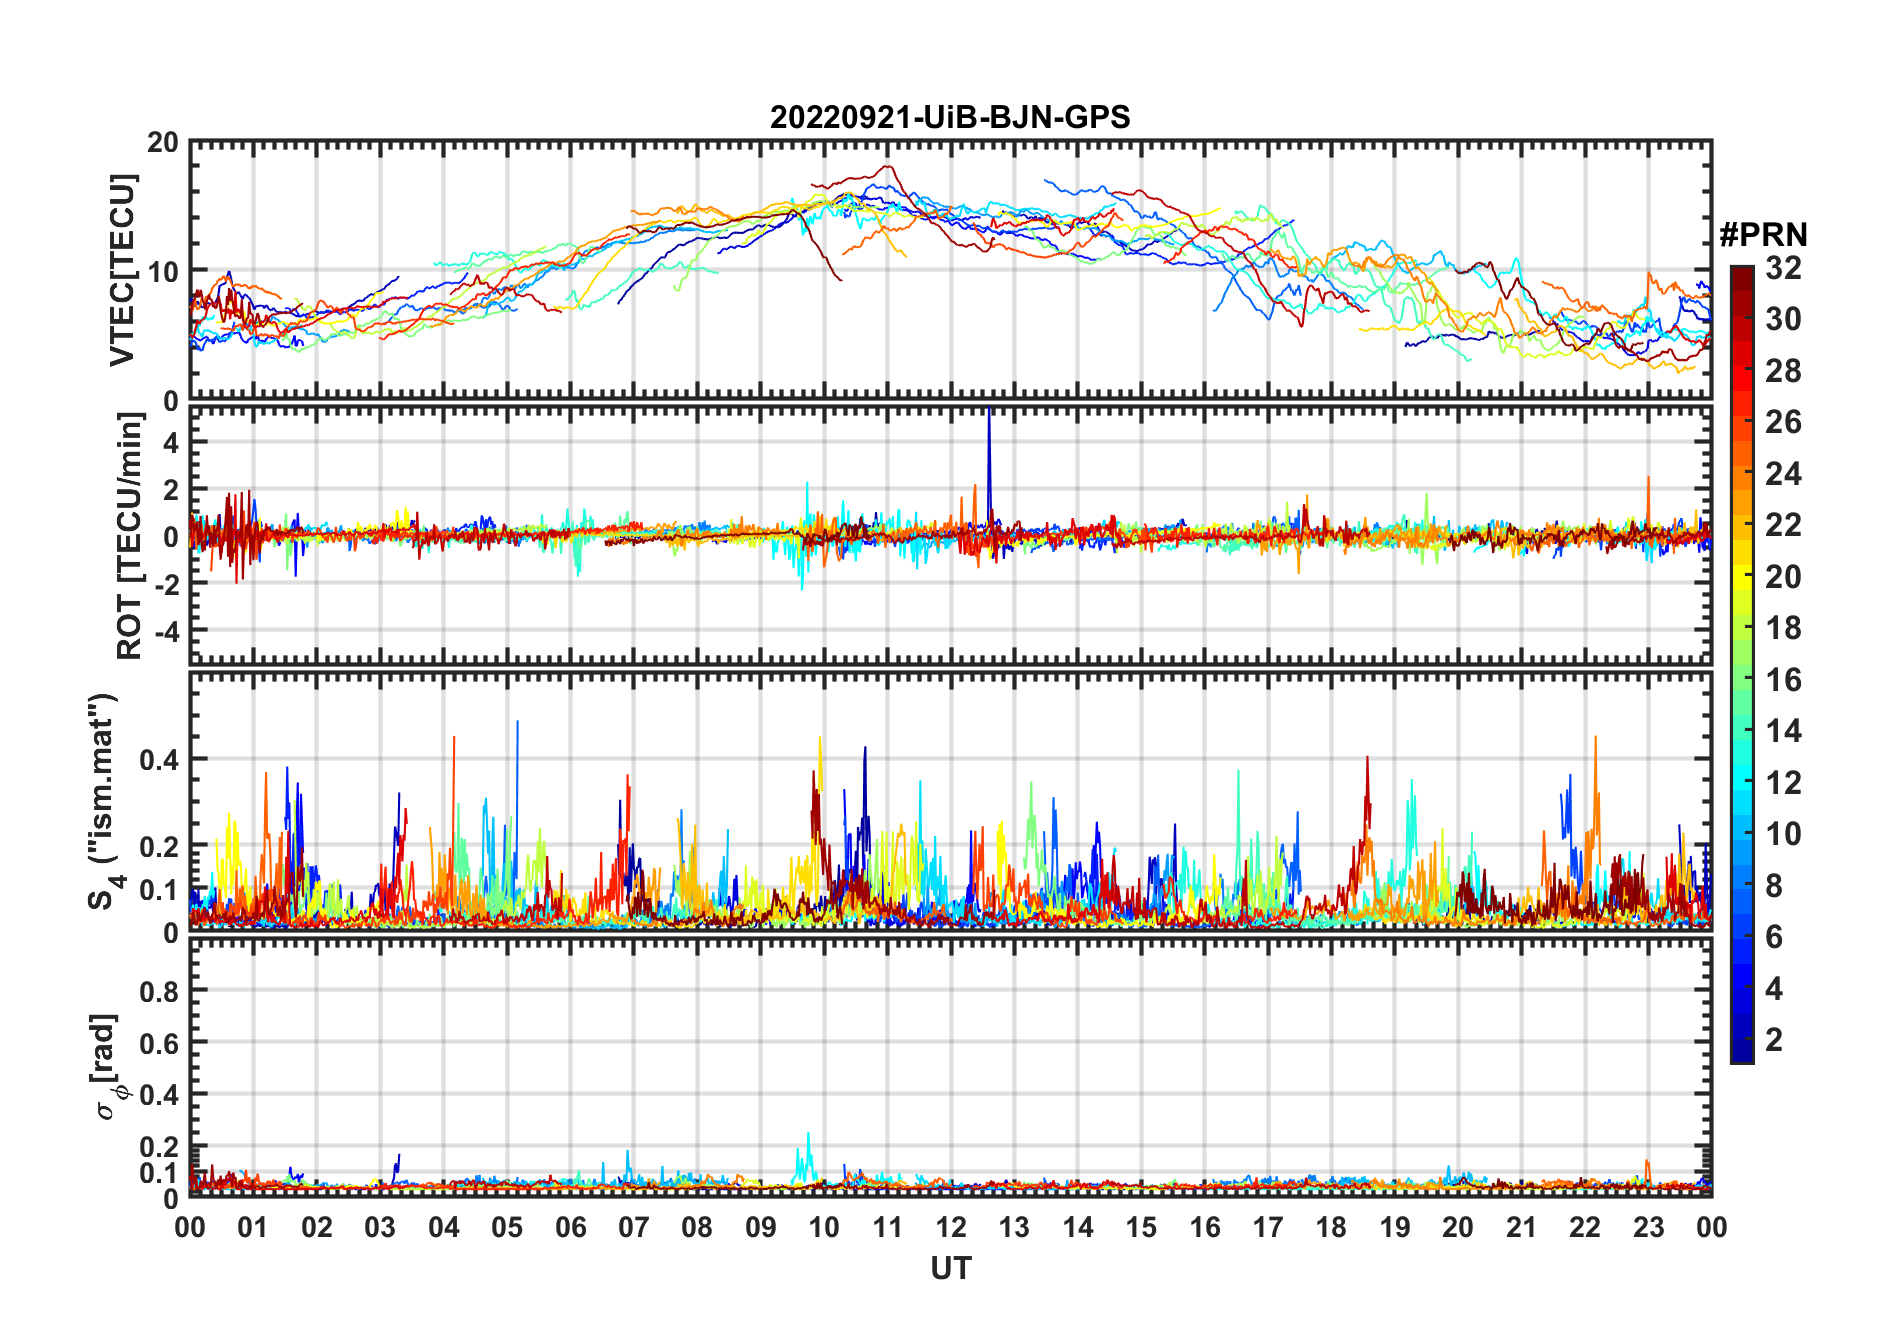Select the 0.8 tick on the sigma-phi axis
Viewport: 1902px width, 1330px height.
coord(159,991)
